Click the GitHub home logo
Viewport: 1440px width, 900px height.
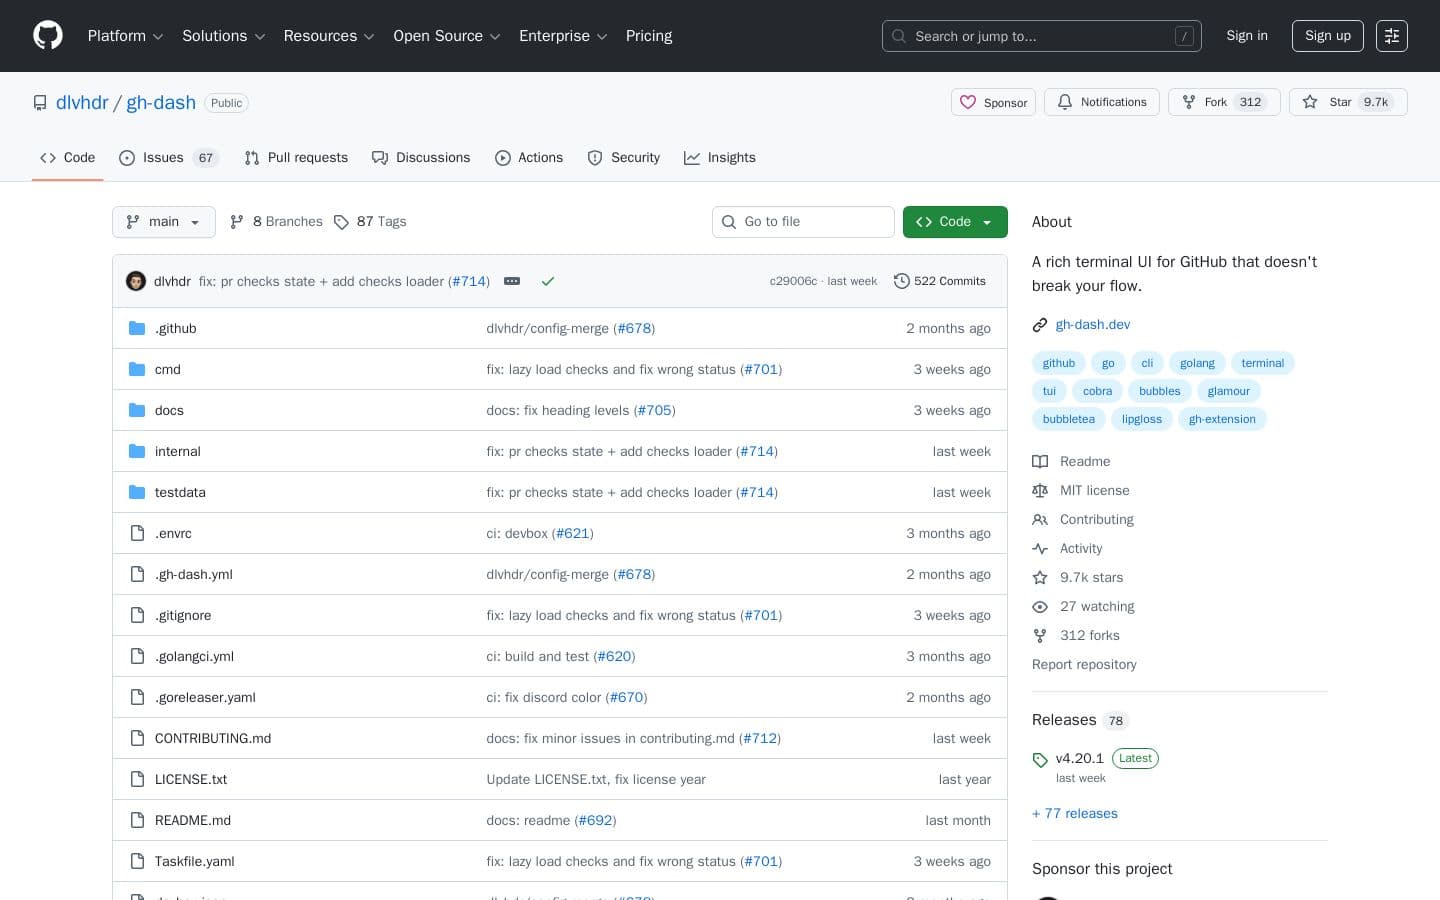pos(47,35)
